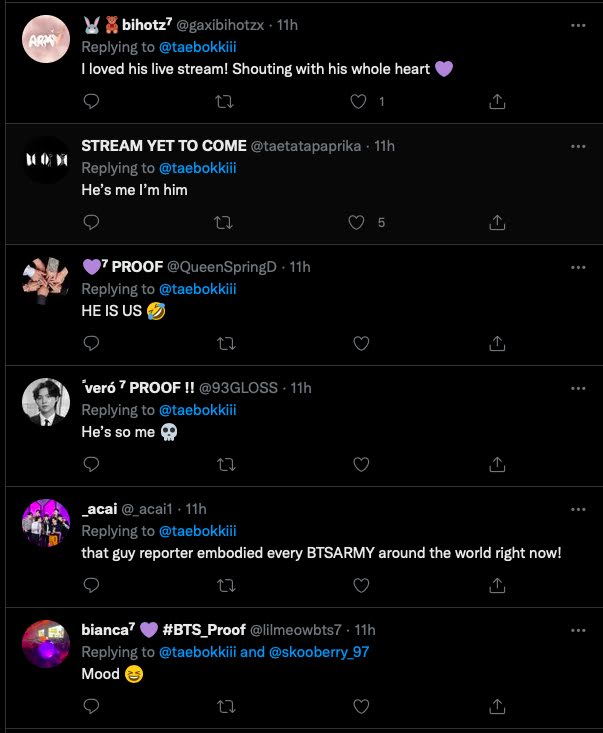The image size is (603, 733).
Task: Reply to veró's 'He's so me' tweet
Action: (91, 464)
